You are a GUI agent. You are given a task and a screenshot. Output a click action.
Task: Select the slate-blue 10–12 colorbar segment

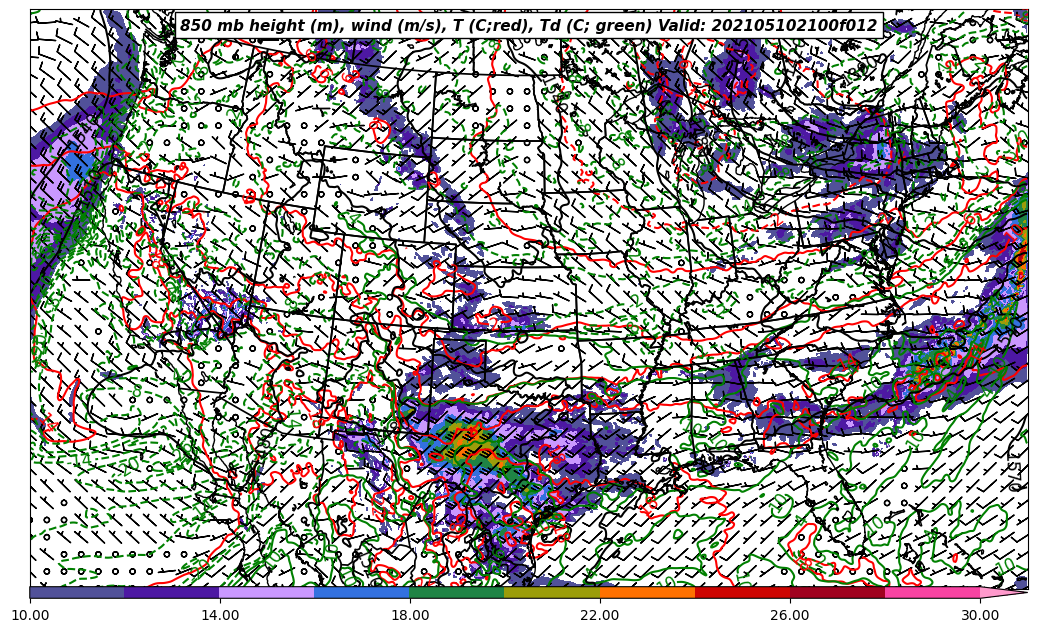click(77, 592)
